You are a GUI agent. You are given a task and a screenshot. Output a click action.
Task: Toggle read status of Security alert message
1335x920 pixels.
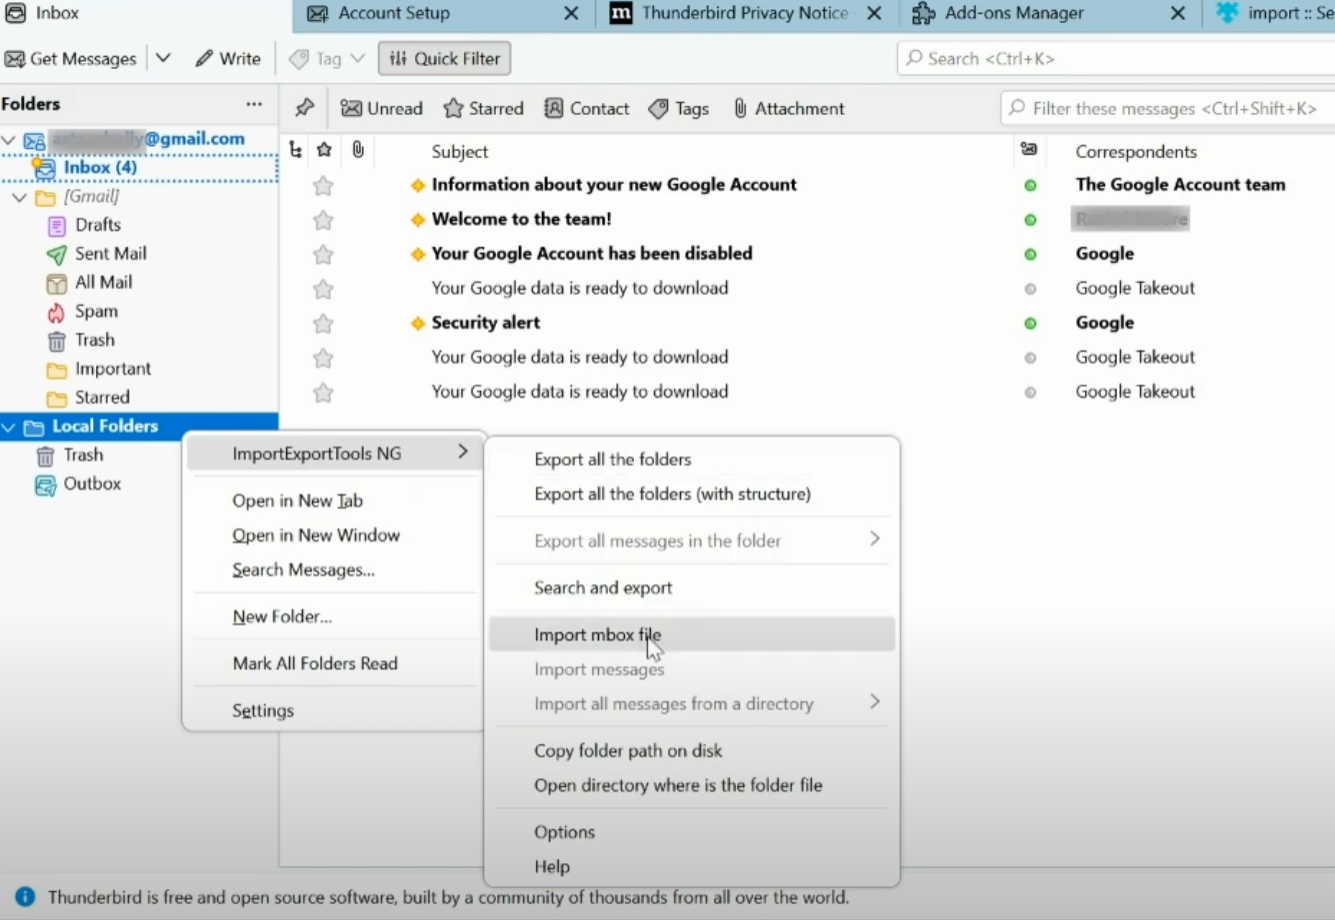1030,324
